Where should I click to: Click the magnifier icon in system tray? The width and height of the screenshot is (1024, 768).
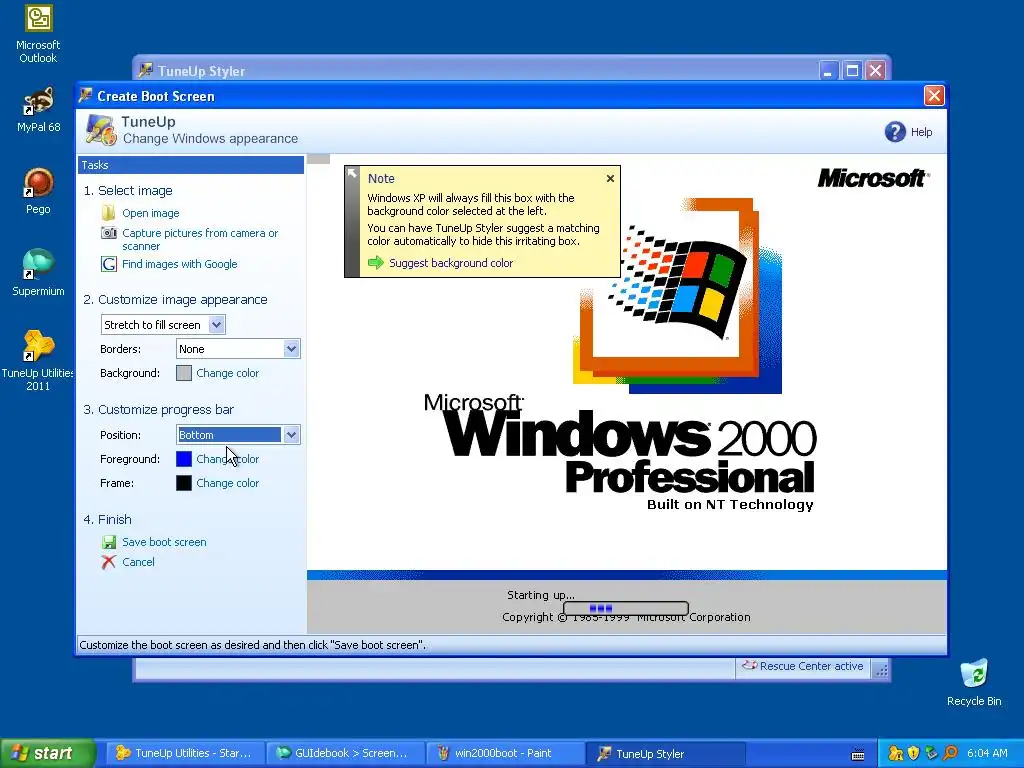click(x=950, y=753)
